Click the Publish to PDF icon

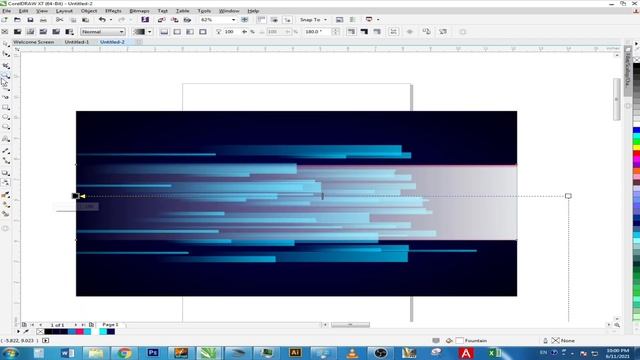coord(187,20)
